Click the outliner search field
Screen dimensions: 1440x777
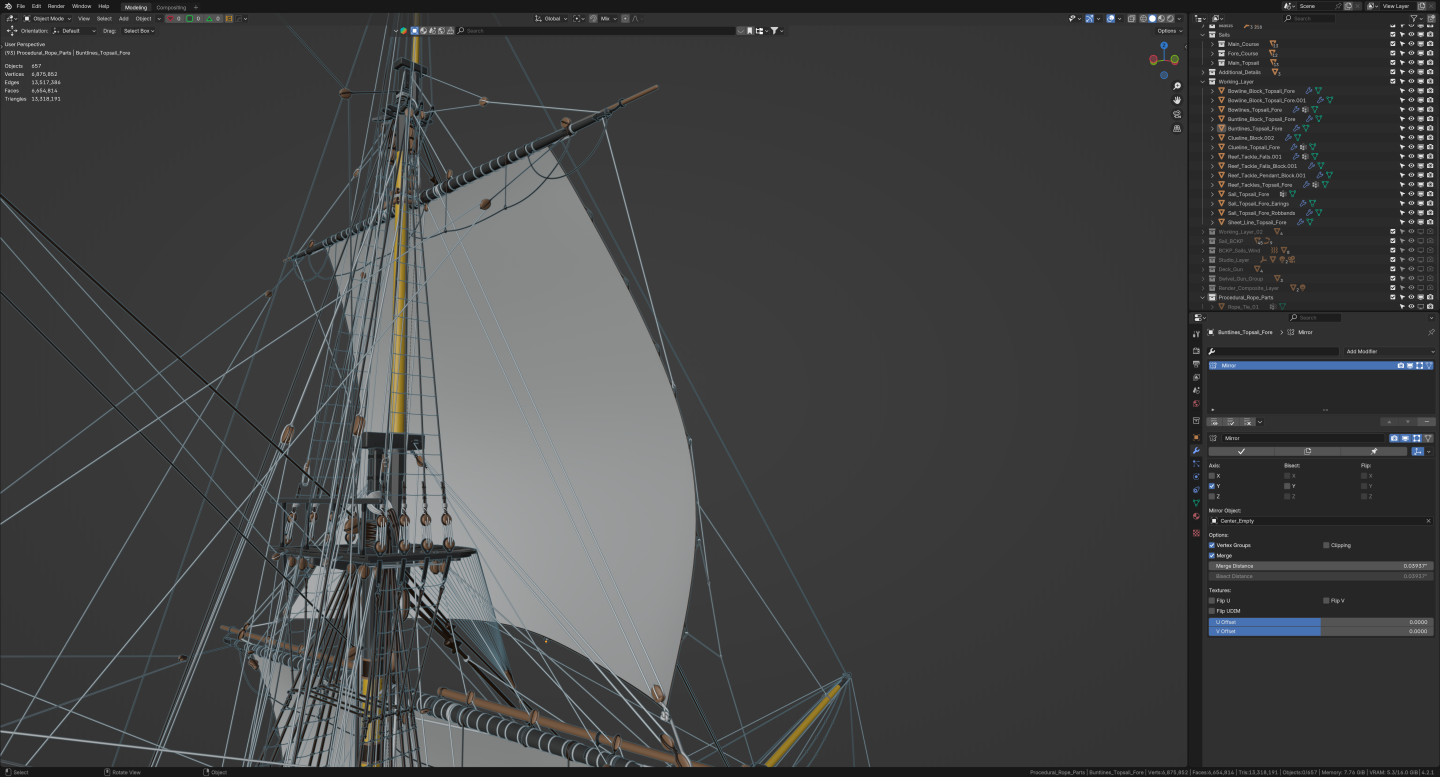click(x=1309, y=18)
